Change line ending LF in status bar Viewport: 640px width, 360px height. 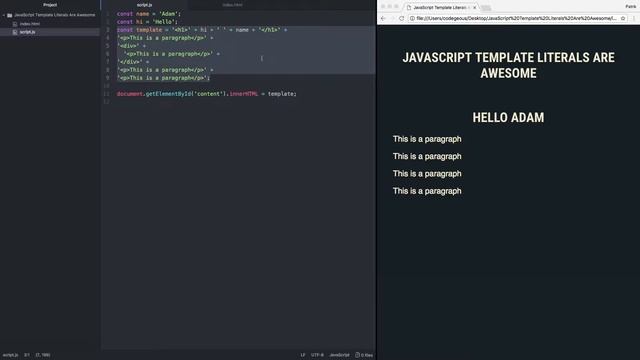click(303, 355)
